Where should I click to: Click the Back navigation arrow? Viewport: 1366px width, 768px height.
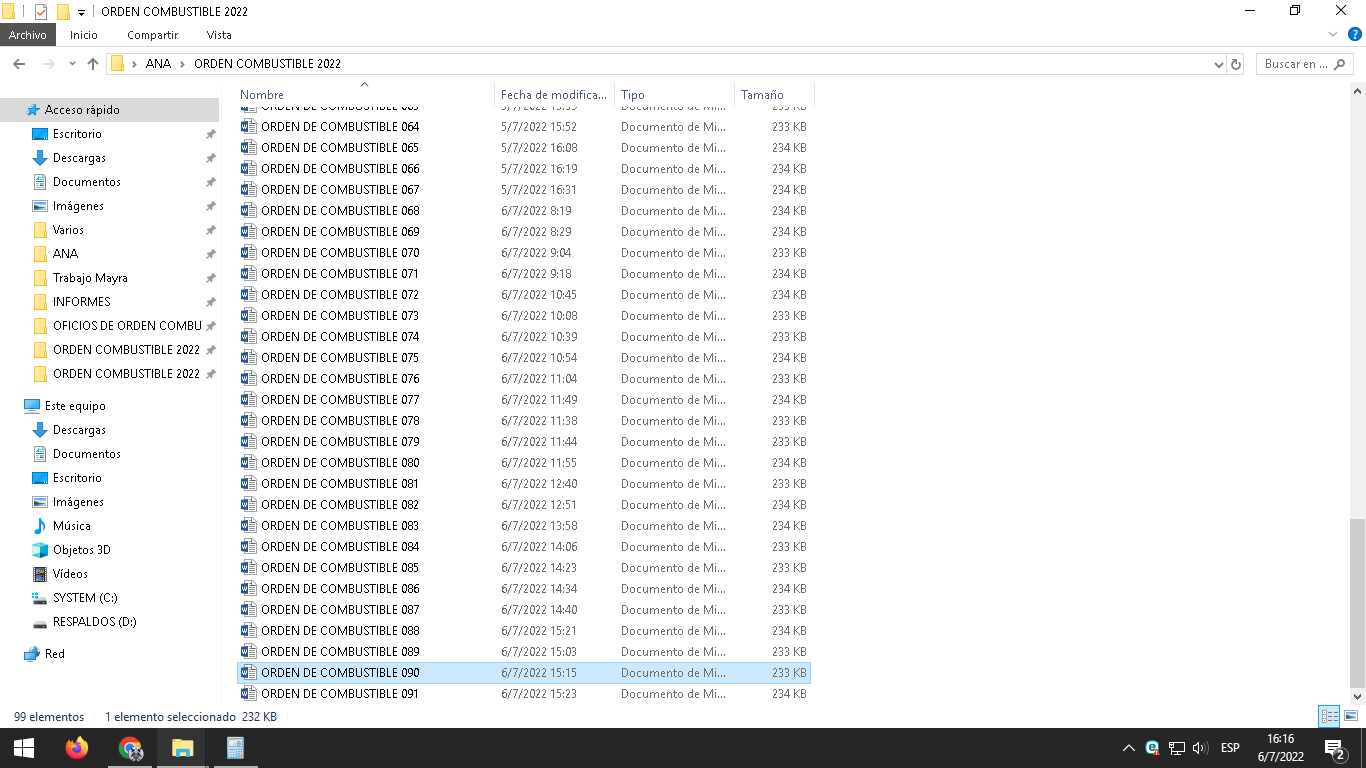pos(19,64)
